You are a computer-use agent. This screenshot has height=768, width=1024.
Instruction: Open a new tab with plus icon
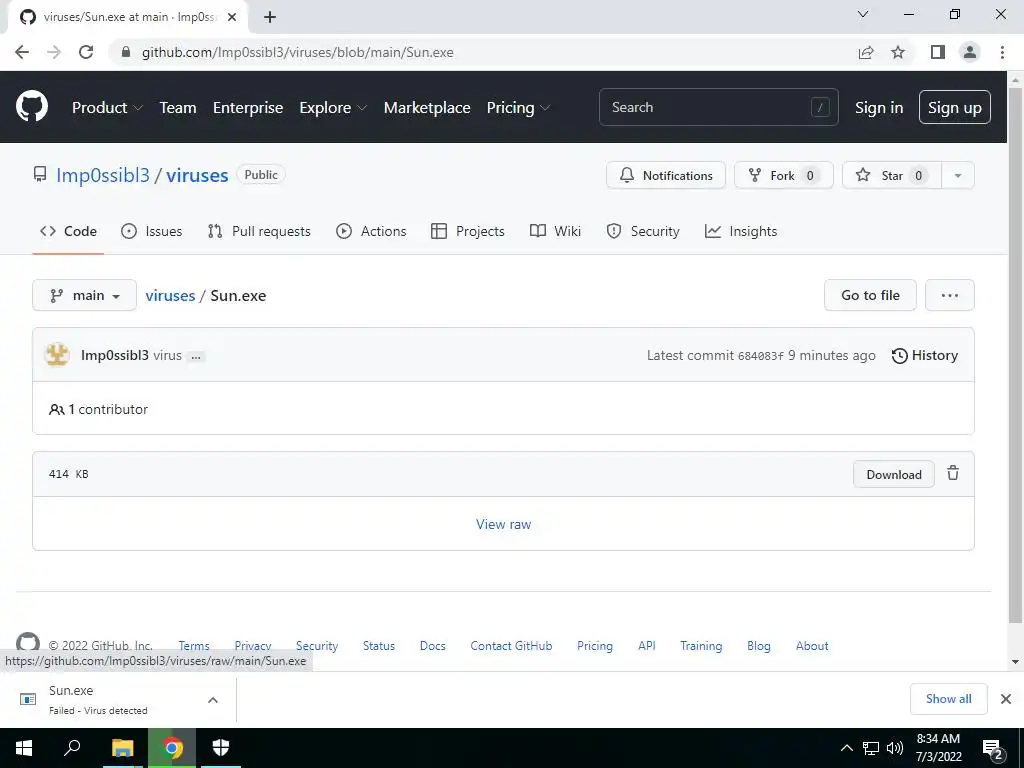coord(270,17)
